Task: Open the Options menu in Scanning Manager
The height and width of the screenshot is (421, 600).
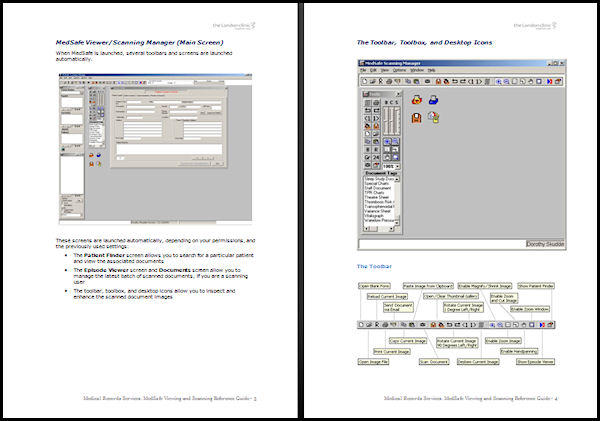Action: tap(399, 70)
